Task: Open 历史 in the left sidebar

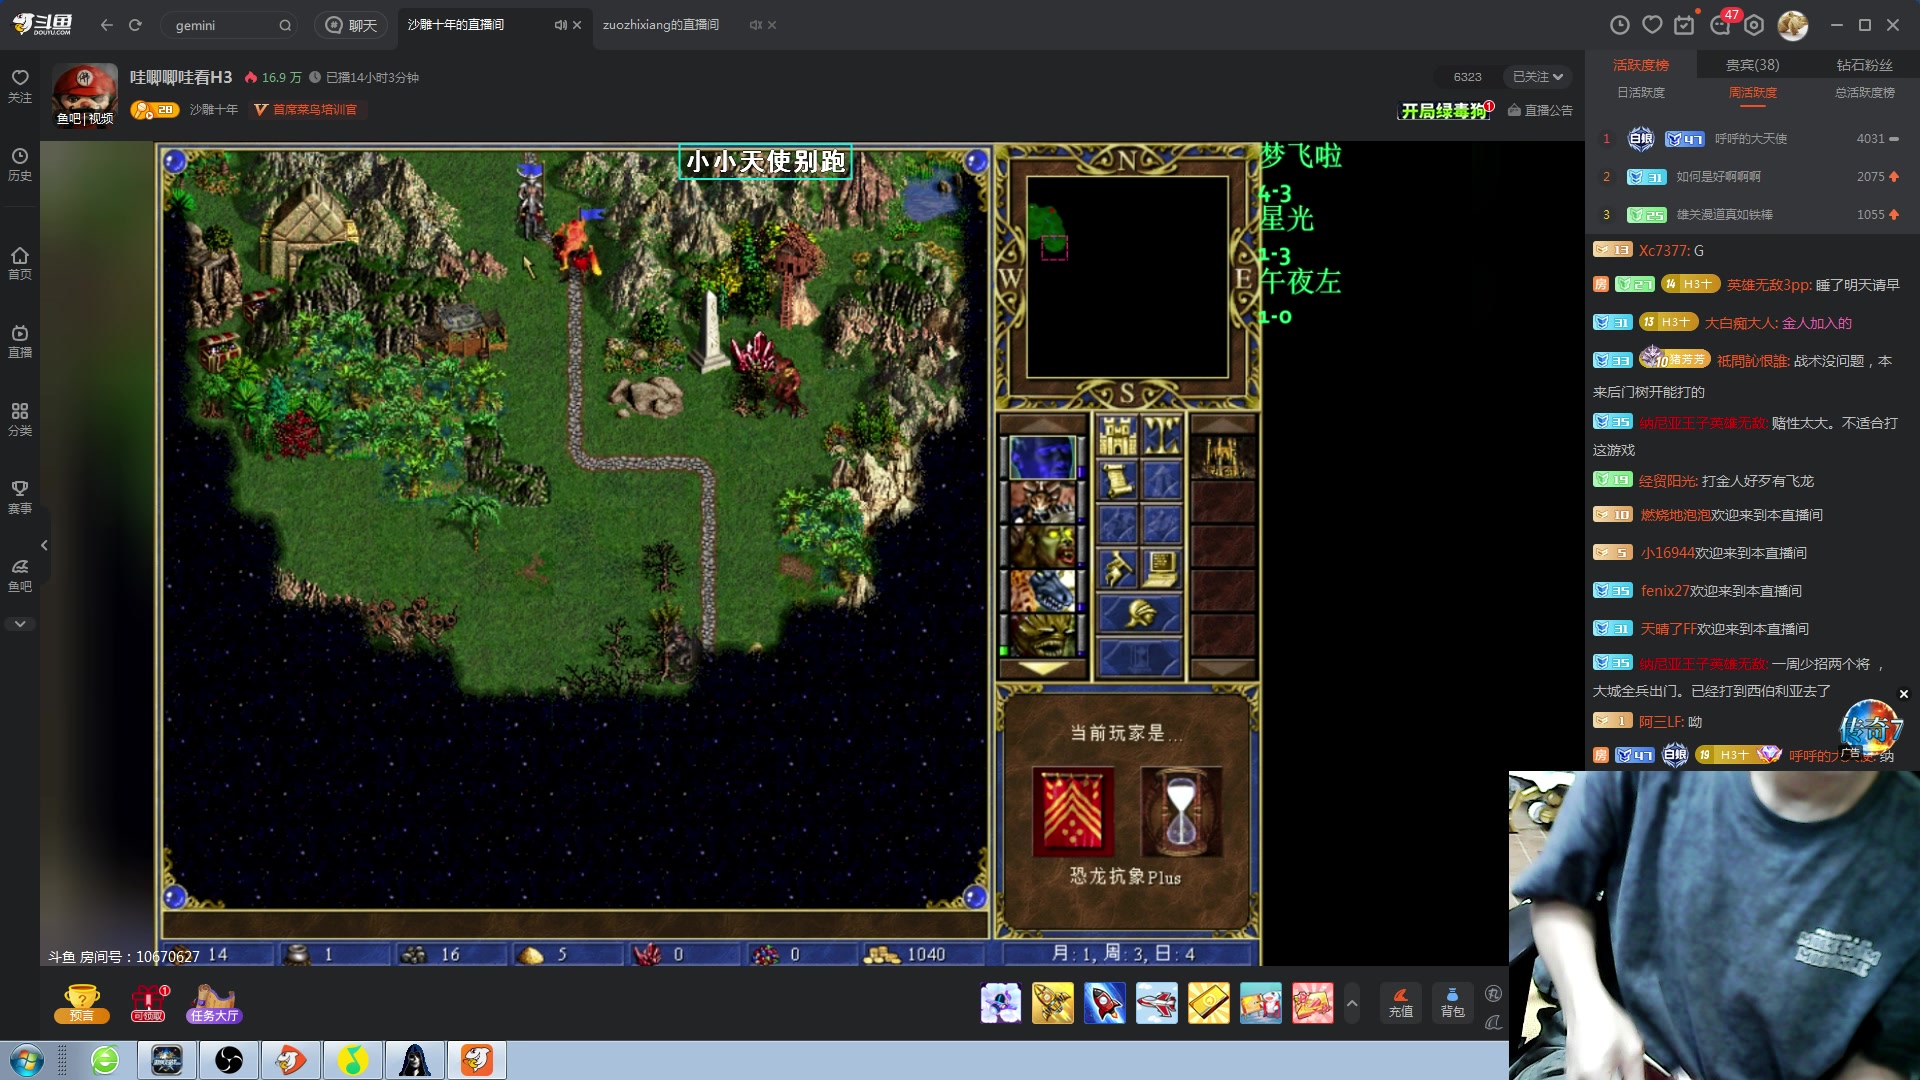Action: [20, 164]
